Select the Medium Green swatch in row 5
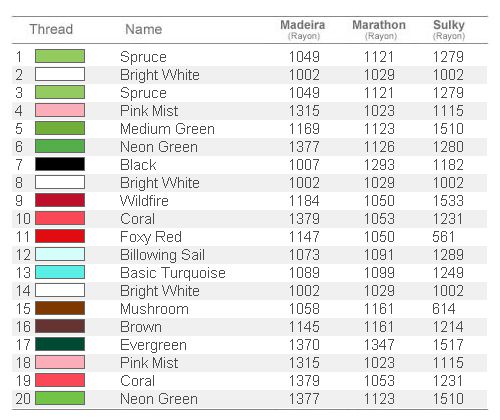This screenshot has width=500, height=420. tap(60, 128)
